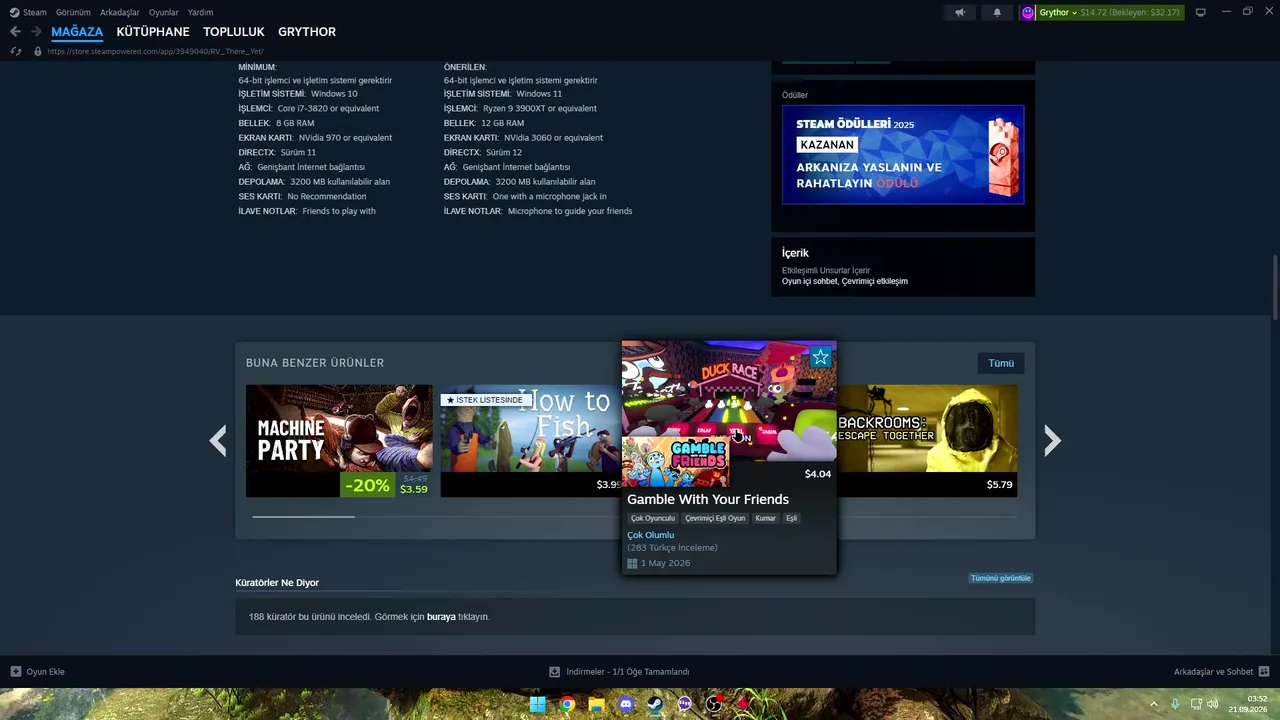Click the Tümü button for similar products
Image resolution: width=1280 pixels, height=720 pixels.
(x=1001, y=363)
